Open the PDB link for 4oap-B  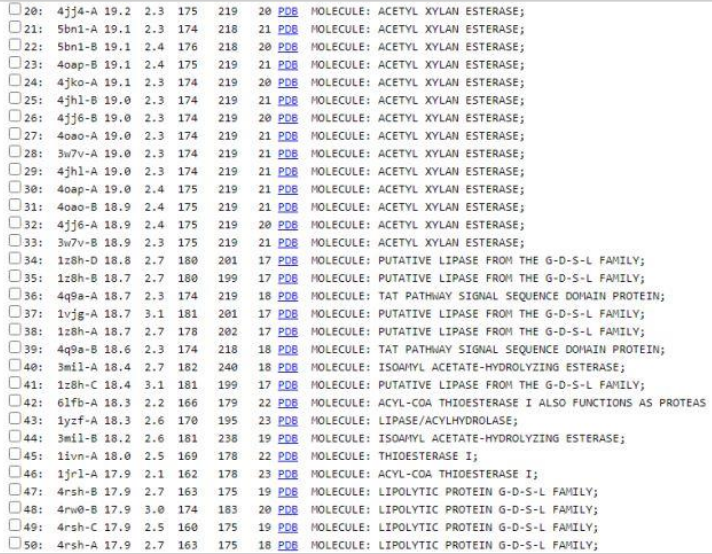pos(288,65)
